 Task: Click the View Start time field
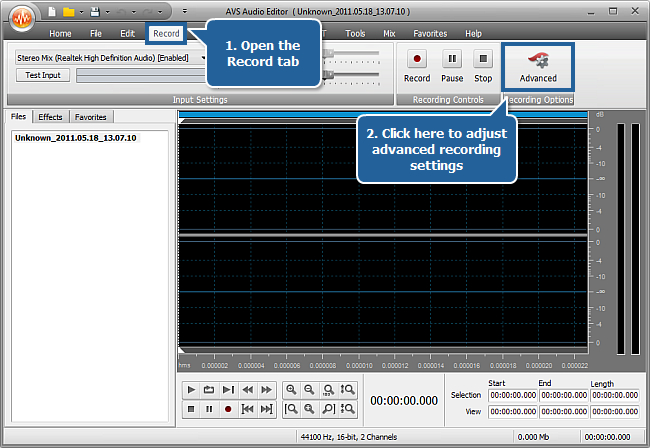(513, 412)
